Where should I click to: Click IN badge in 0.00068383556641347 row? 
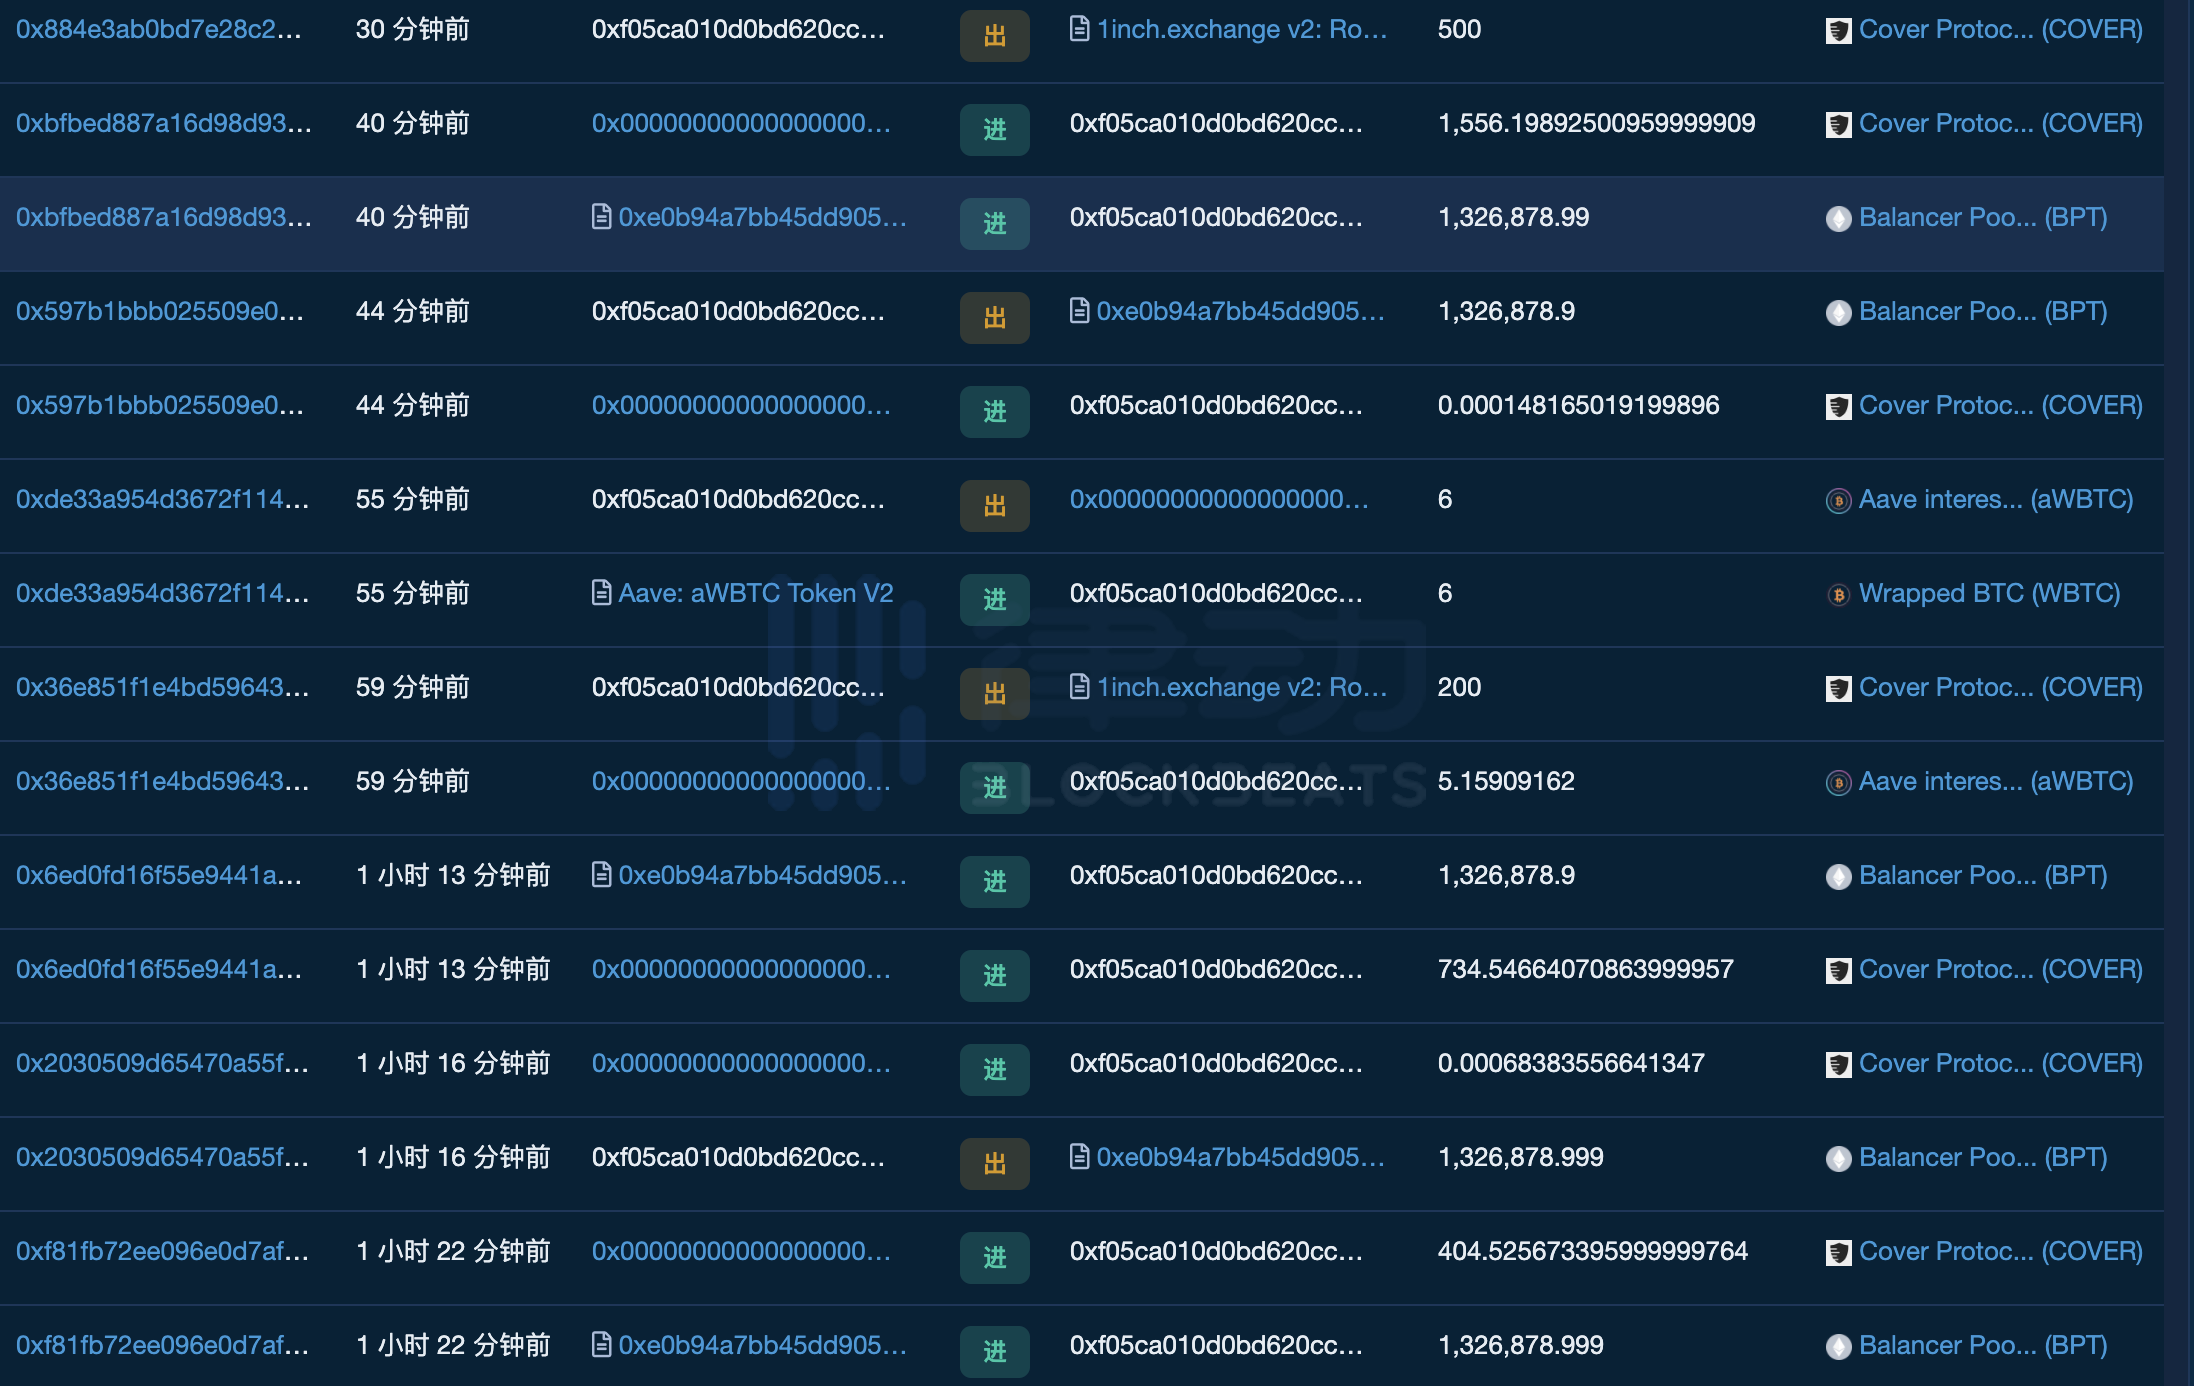point(995,1070)
